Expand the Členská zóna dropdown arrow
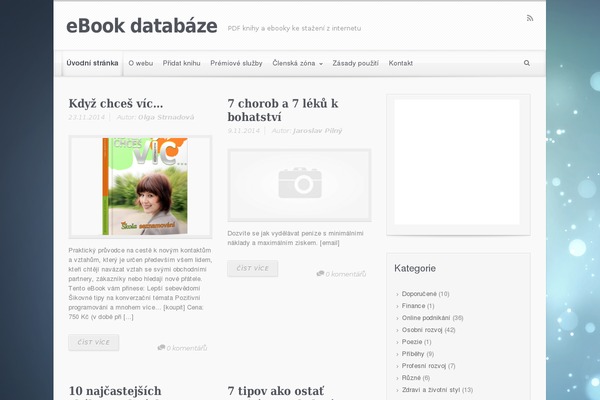 (x=321, y=64)
